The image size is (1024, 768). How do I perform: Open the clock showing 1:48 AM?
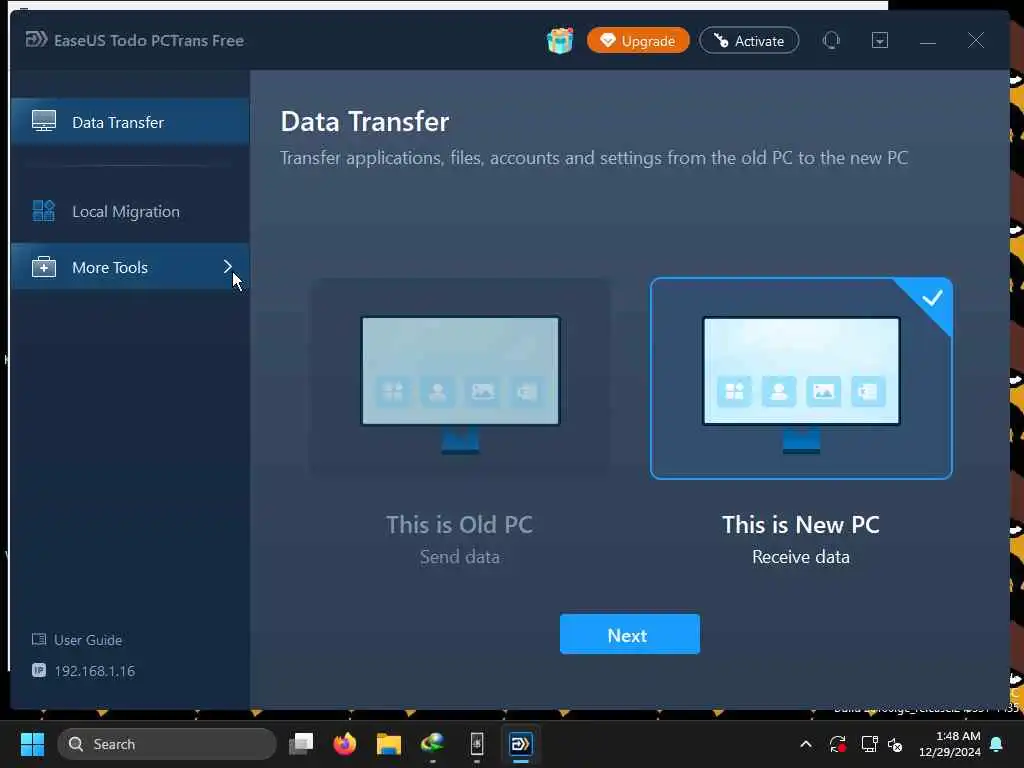(950, 744)
